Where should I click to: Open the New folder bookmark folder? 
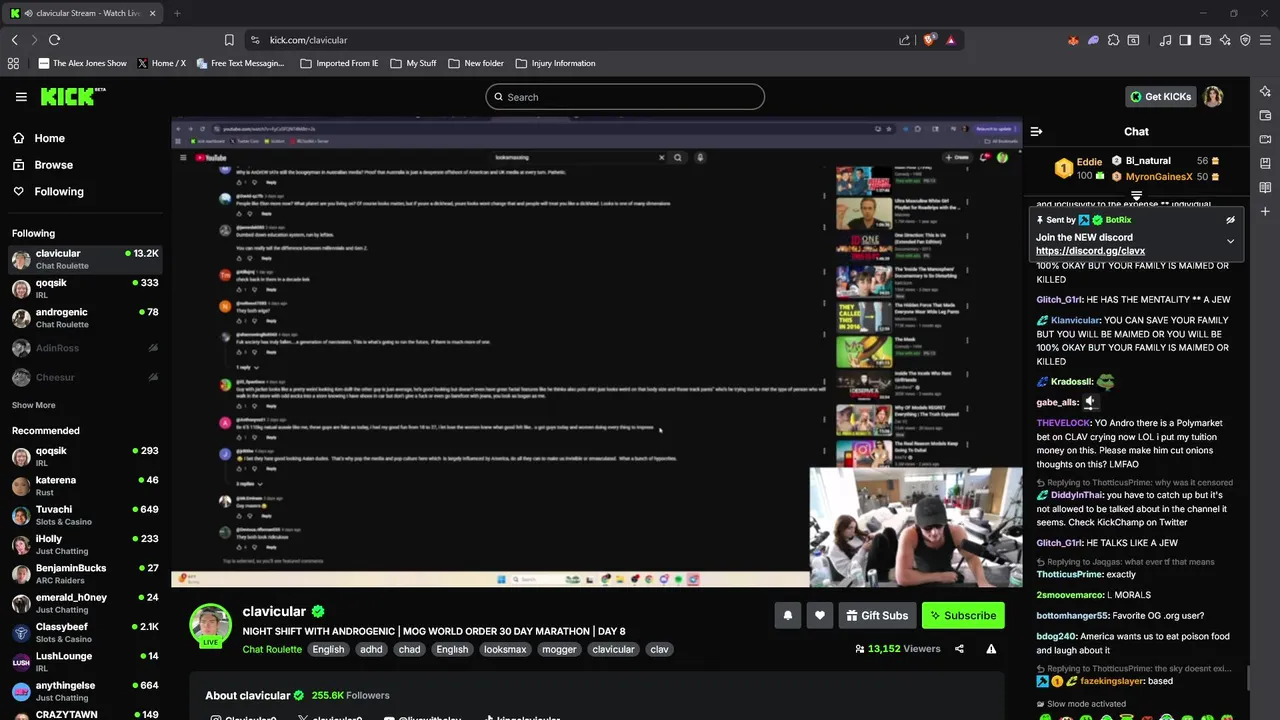476,63
